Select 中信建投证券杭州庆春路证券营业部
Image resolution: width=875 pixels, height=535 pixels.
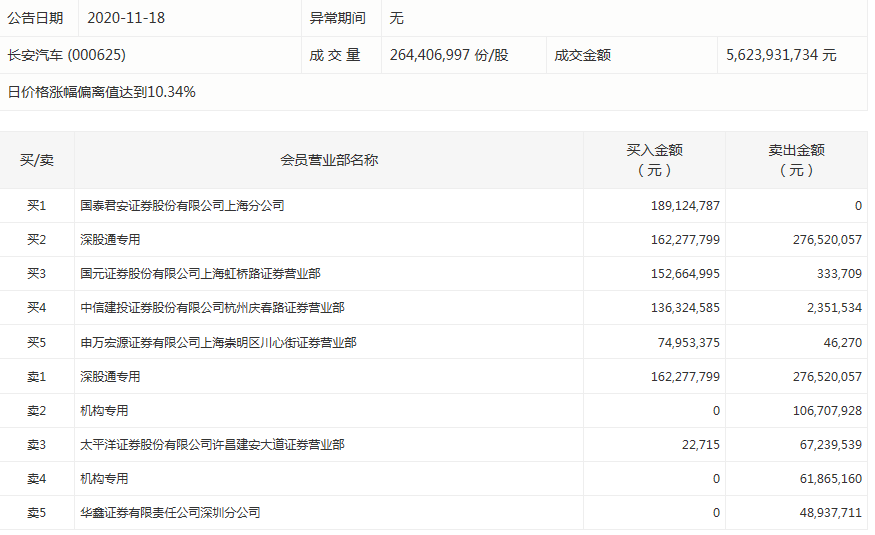coord(212,308)
